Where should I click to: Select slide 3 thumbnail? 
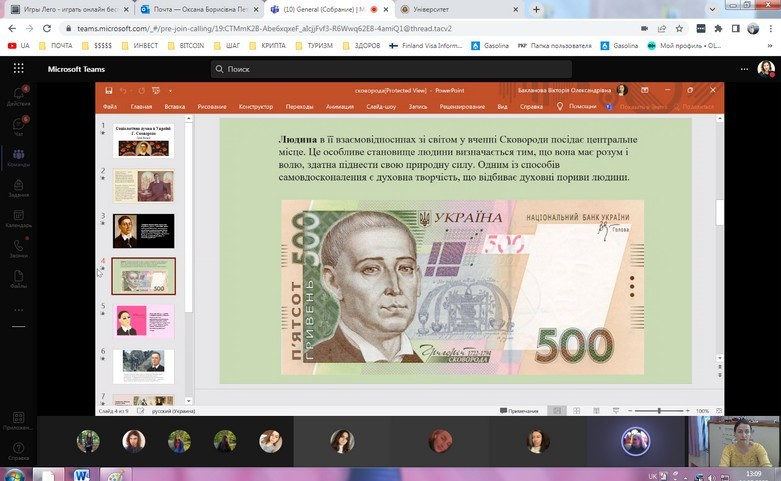click(x=143, y=231)
